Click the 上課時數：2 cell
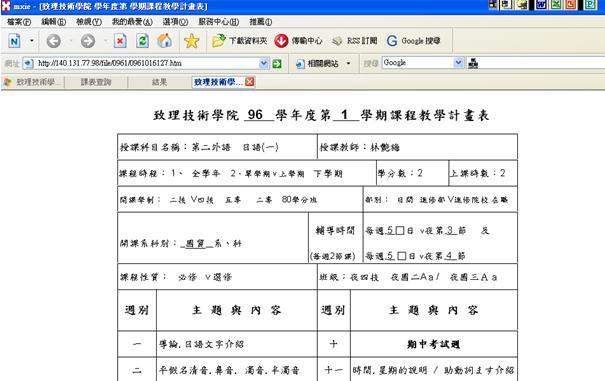This screenshot has height=381, width=605. [483, 173]
